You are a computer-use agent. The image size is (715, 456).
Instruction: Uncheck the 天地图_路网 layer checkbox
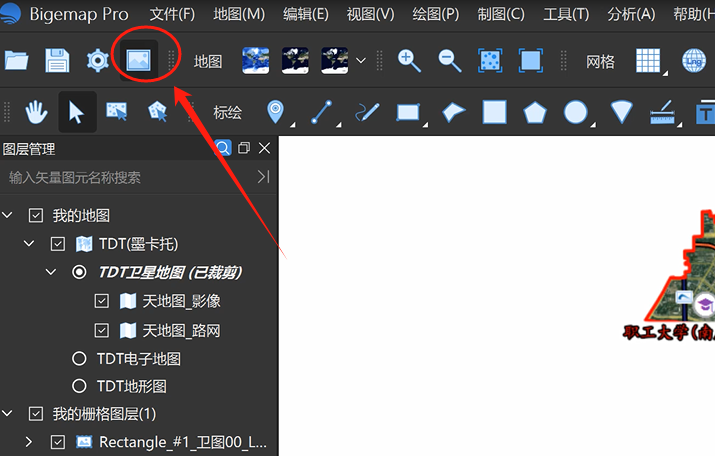102,330
